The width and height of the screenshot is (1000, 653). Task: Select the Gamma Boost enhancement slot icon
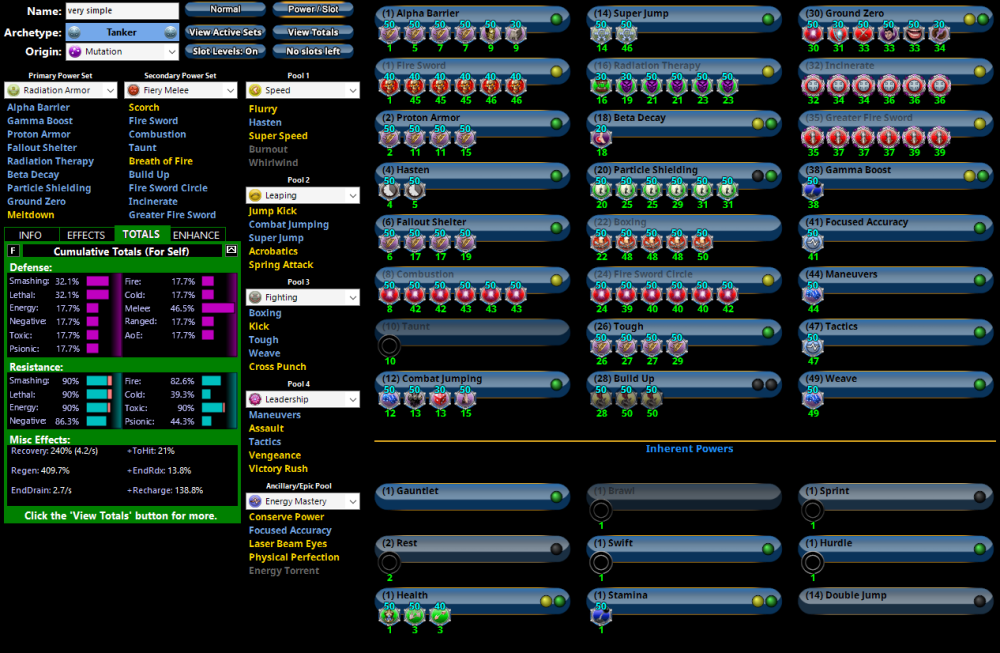[813, 190]
